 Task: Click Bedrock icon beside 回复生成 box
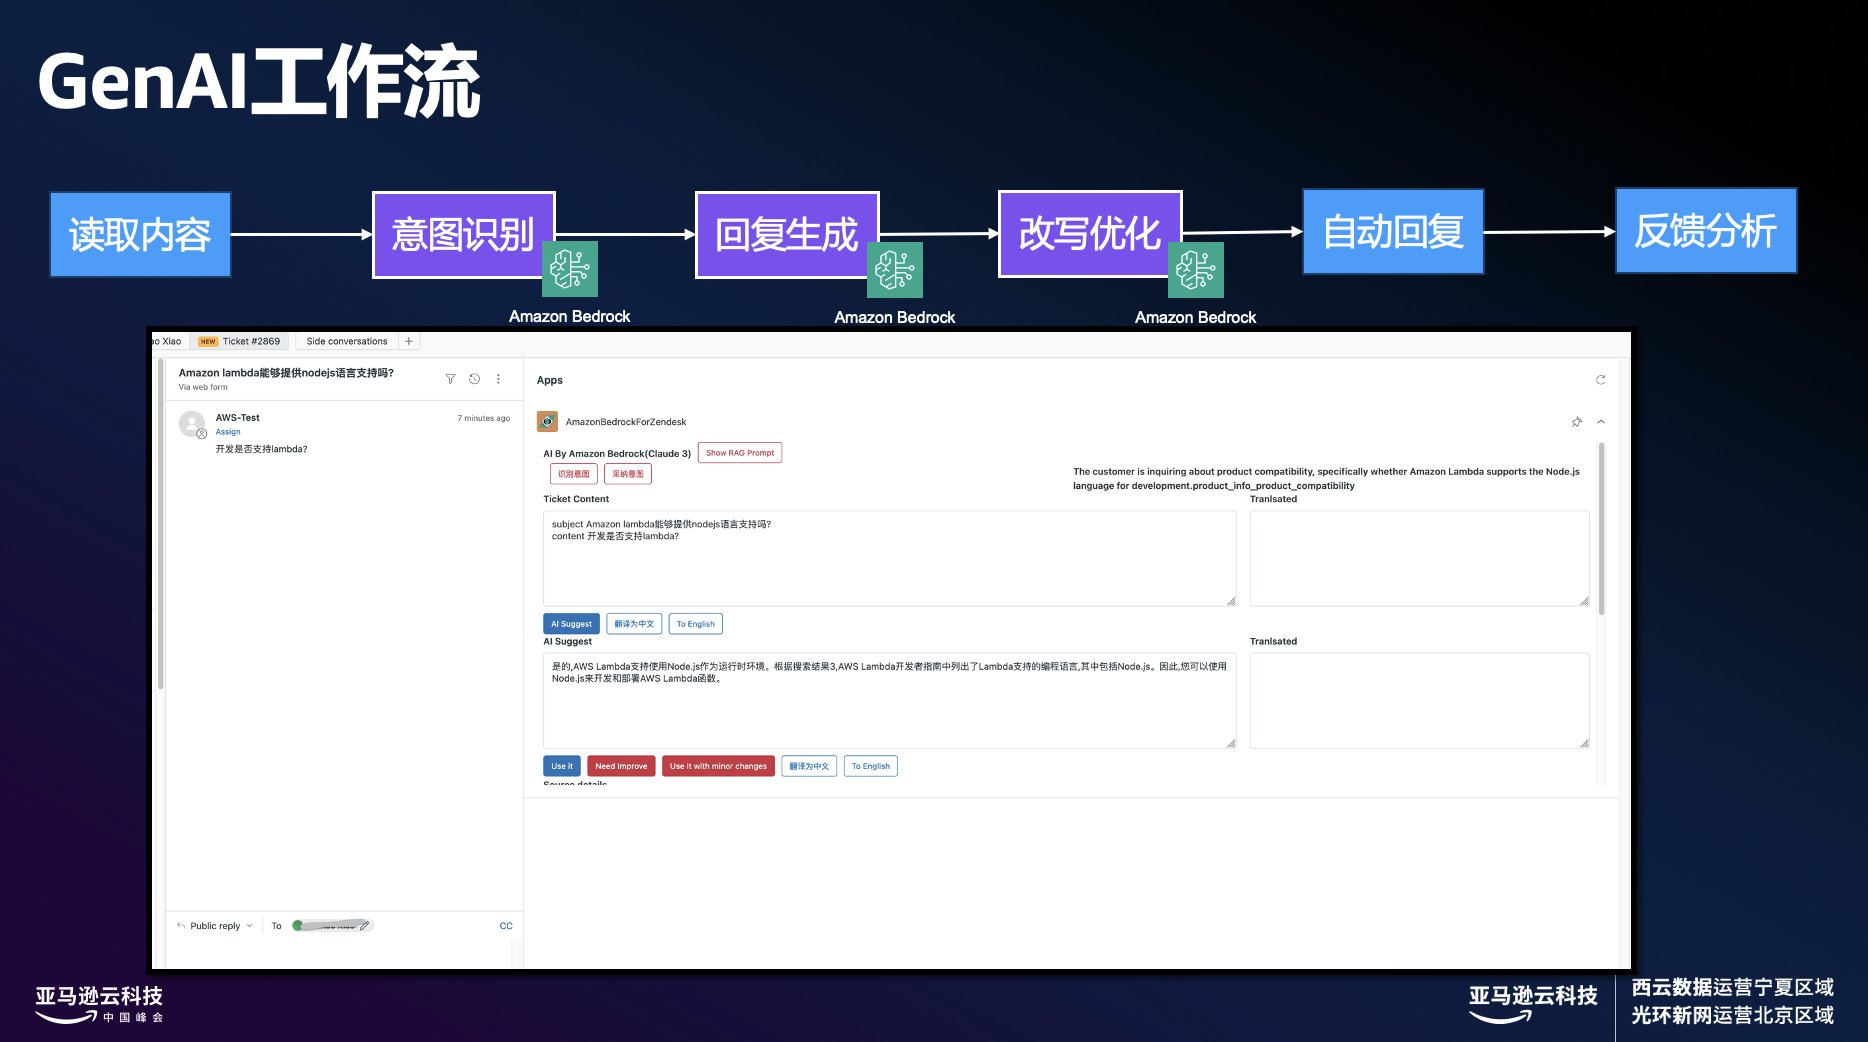click(x=895, y=270)
